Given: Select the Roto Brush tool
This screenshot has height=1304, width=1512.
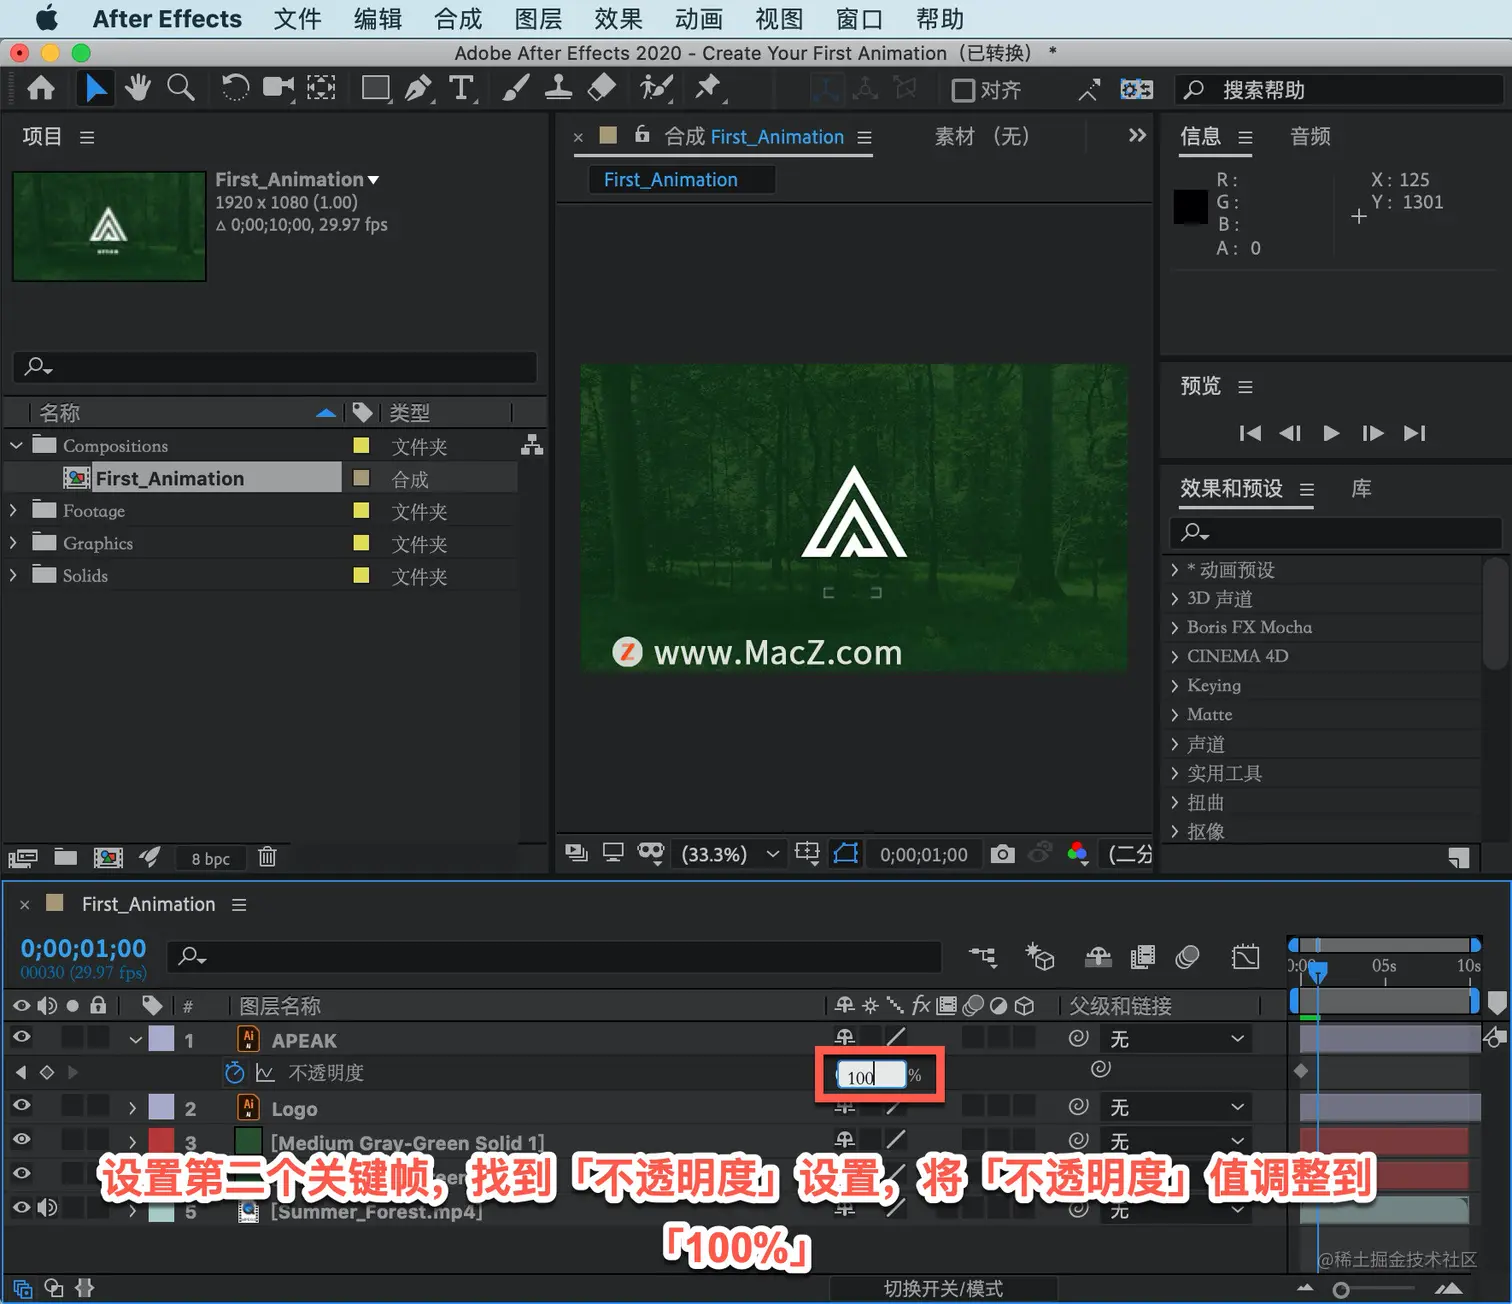Looking at the screenshot, I should pos(655,89).
